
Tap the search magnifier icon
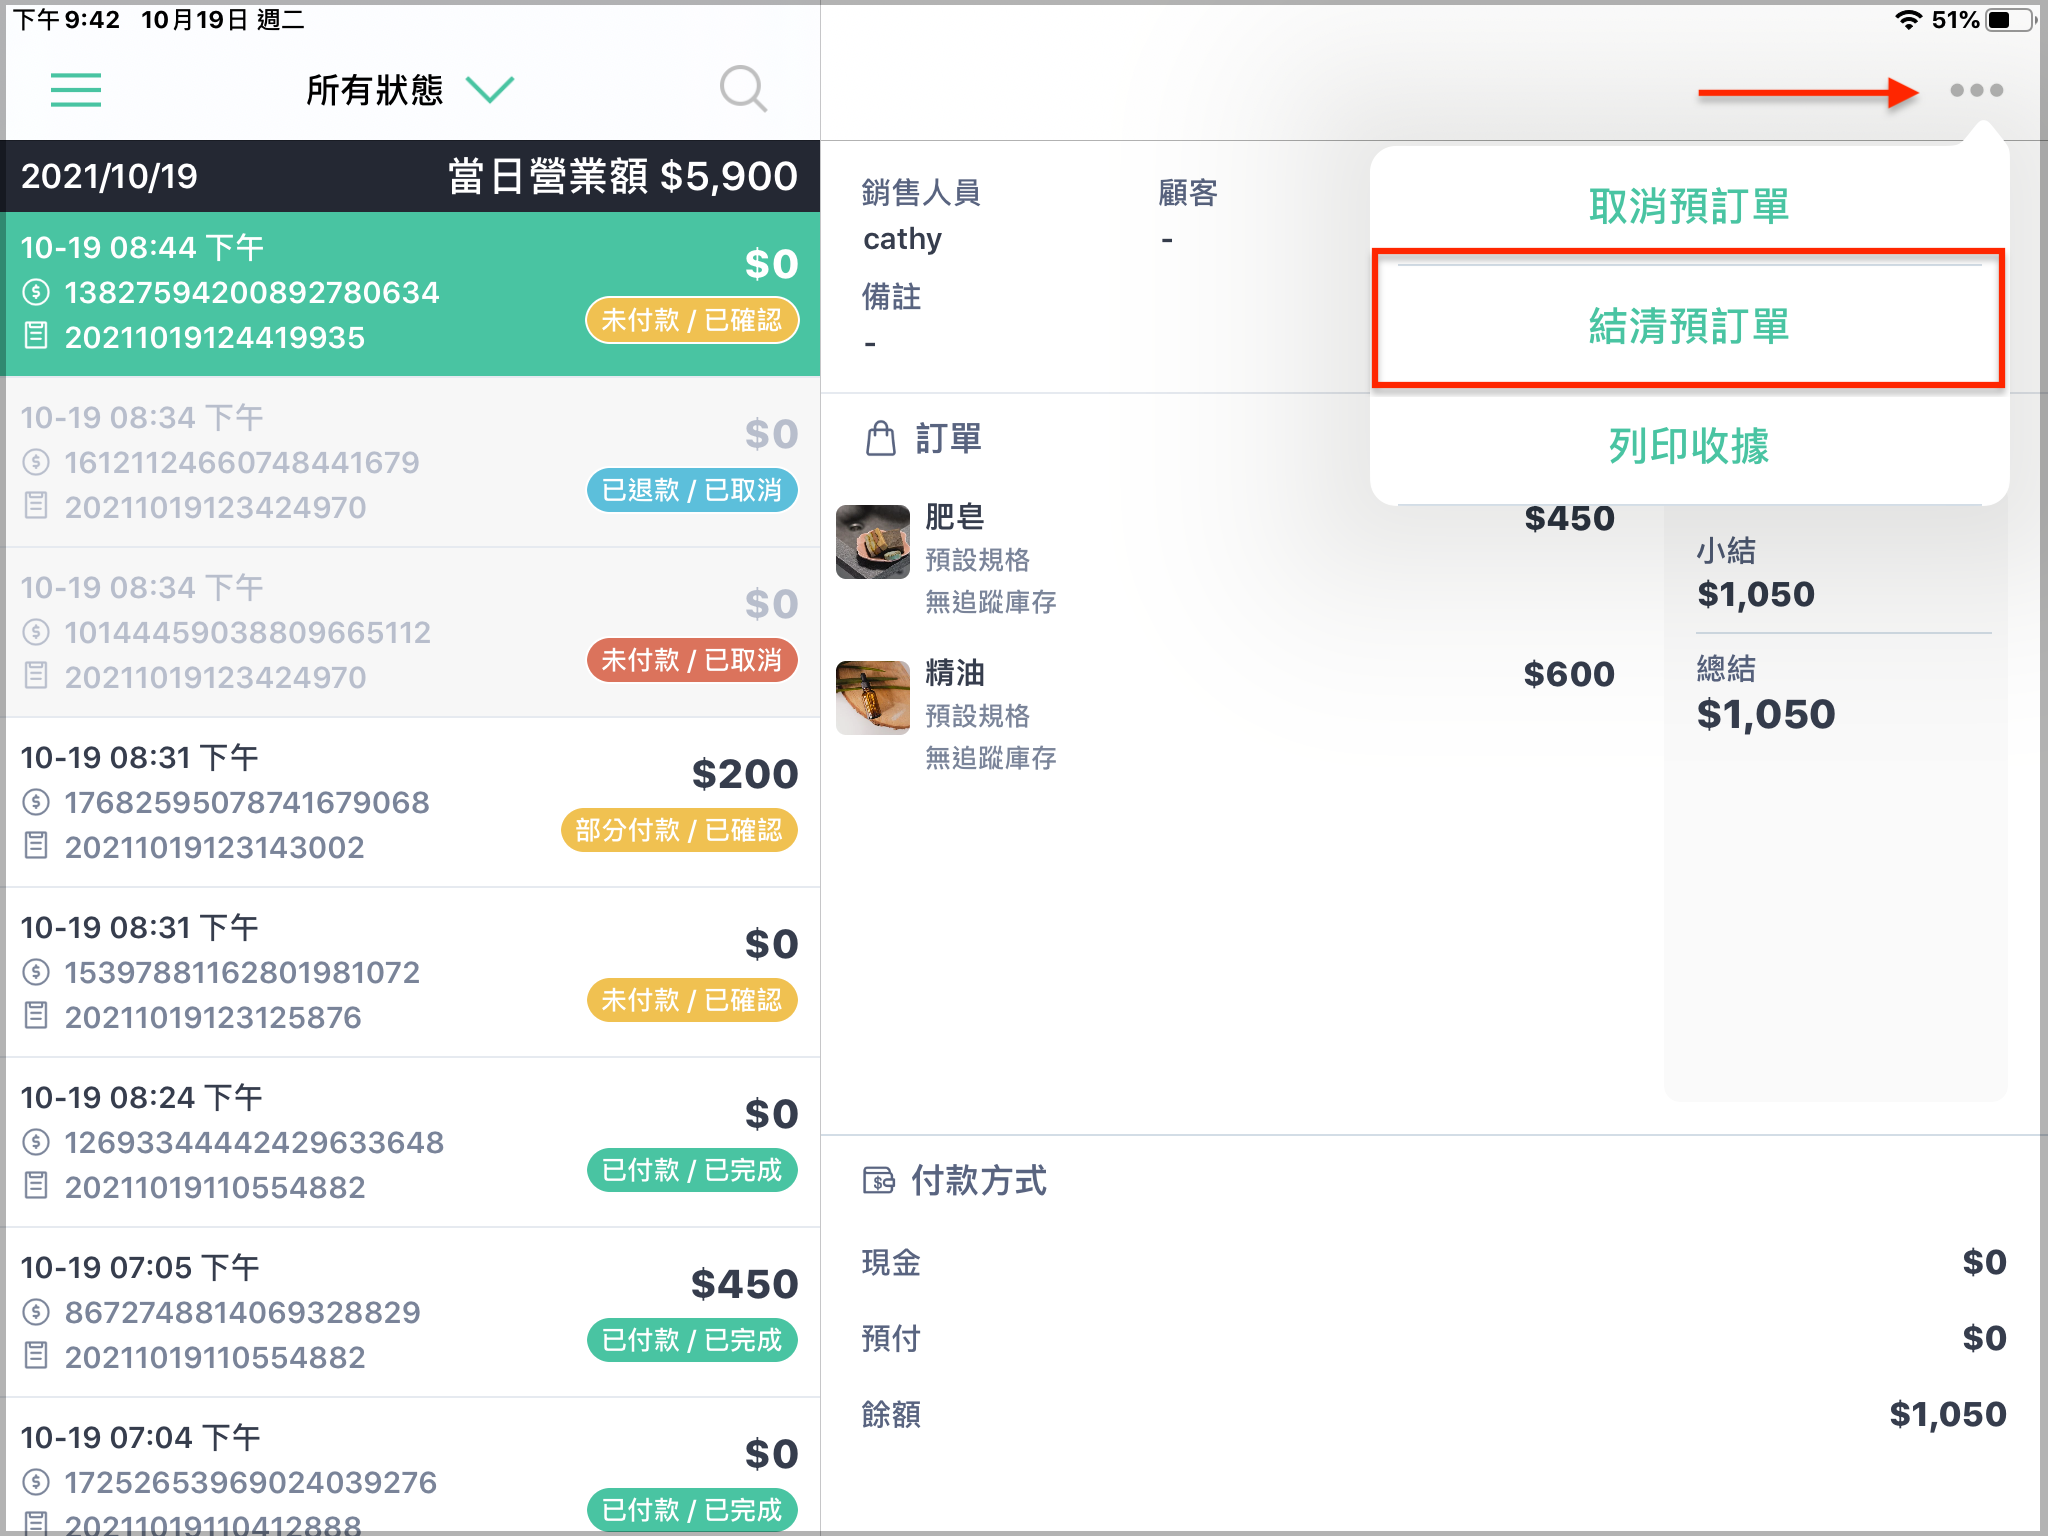pos(743,90)
